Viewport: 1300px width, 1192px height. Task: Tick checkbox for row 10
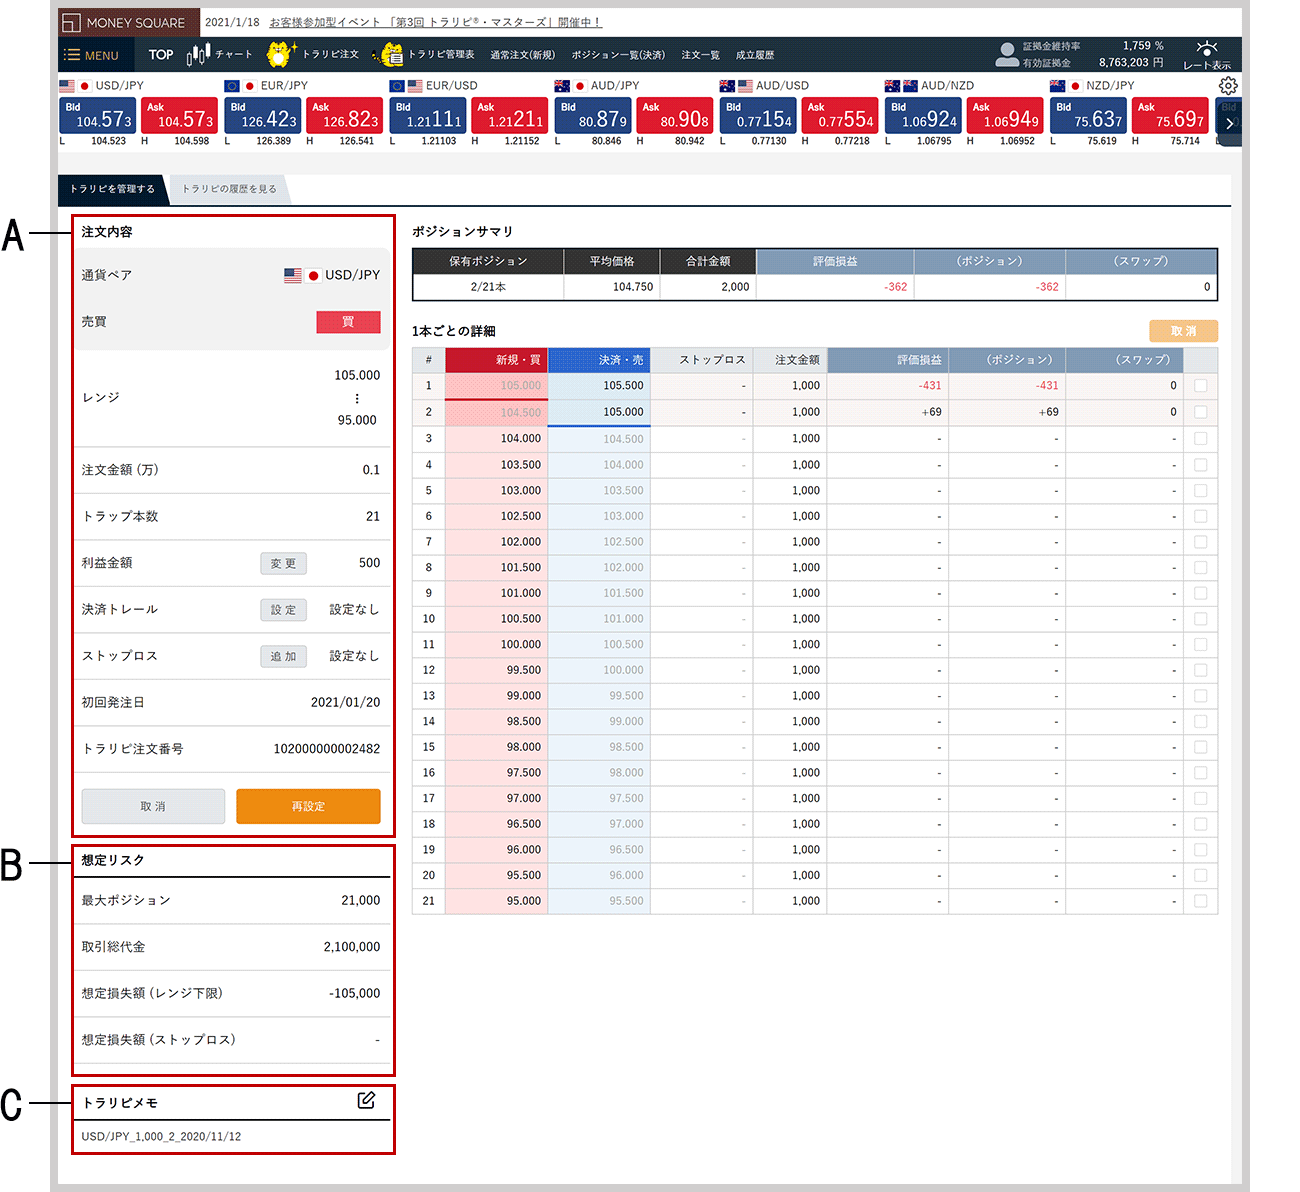[1200, 618]
